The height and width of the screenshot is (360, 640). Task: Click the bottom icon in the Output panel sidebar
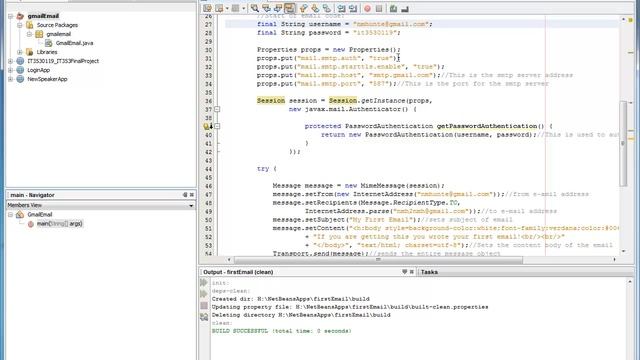[204, 317]
